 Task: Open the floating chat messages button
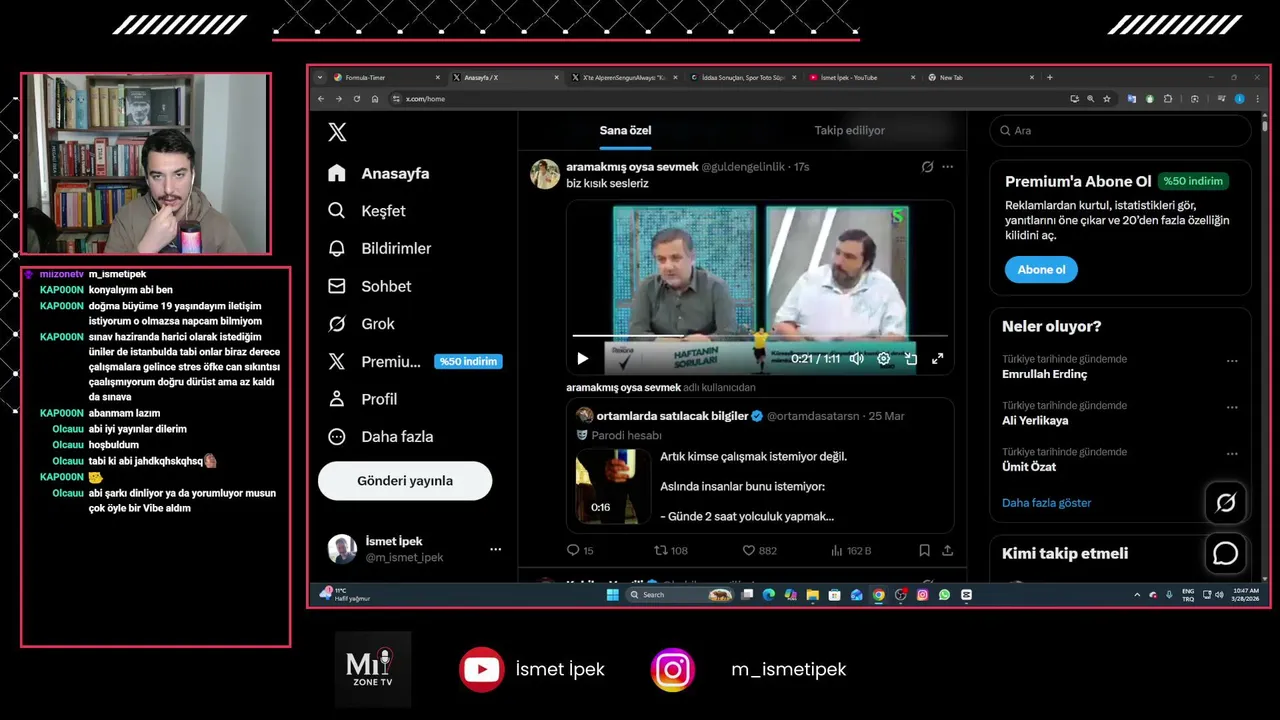click(1225, 553)
